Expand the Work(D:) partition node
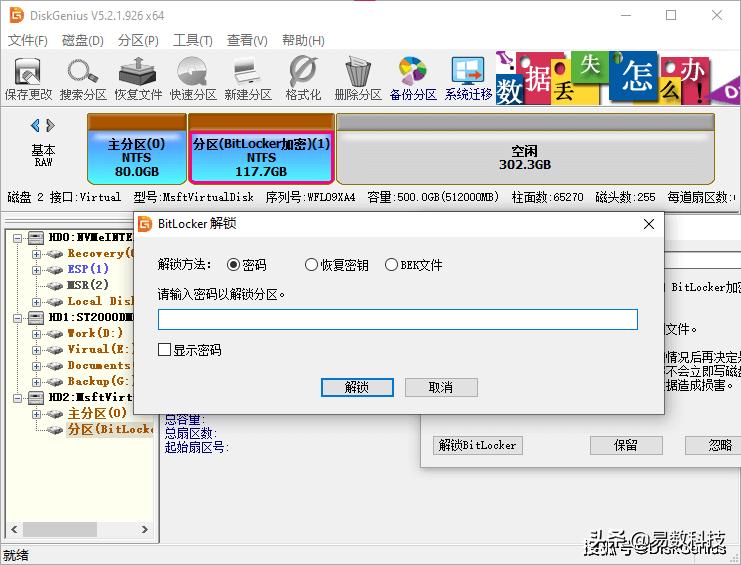Viewport: 741px width, 565px height. pos(36,334)
